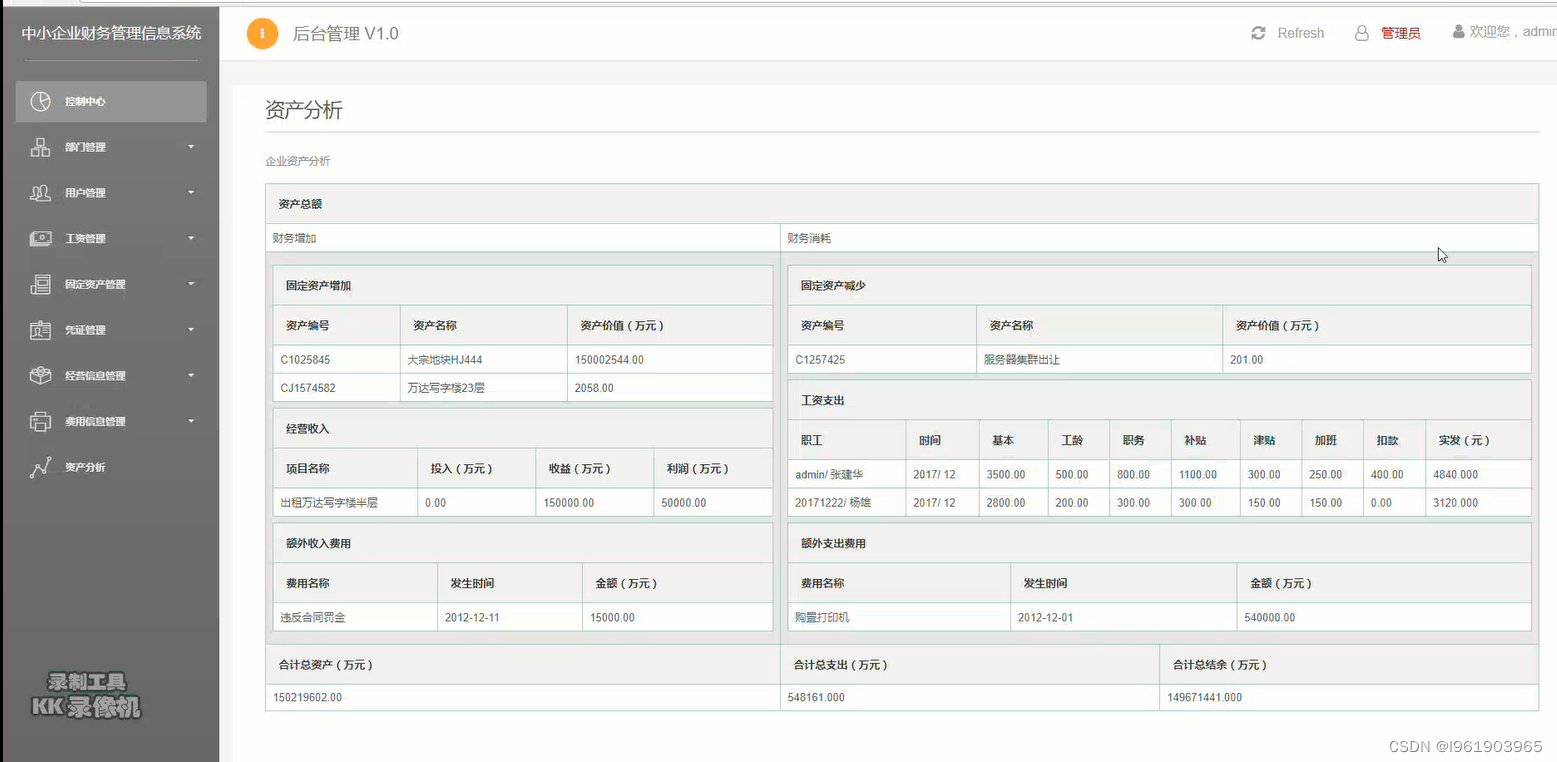
Task: Click asset value 150002544.00
Action: tap(609, 360)
